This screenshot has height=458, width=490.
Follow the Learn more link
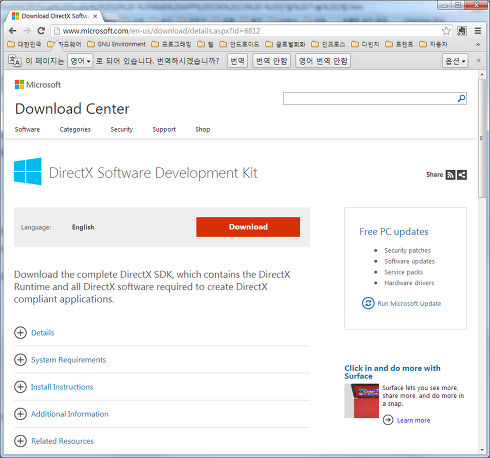413,420
